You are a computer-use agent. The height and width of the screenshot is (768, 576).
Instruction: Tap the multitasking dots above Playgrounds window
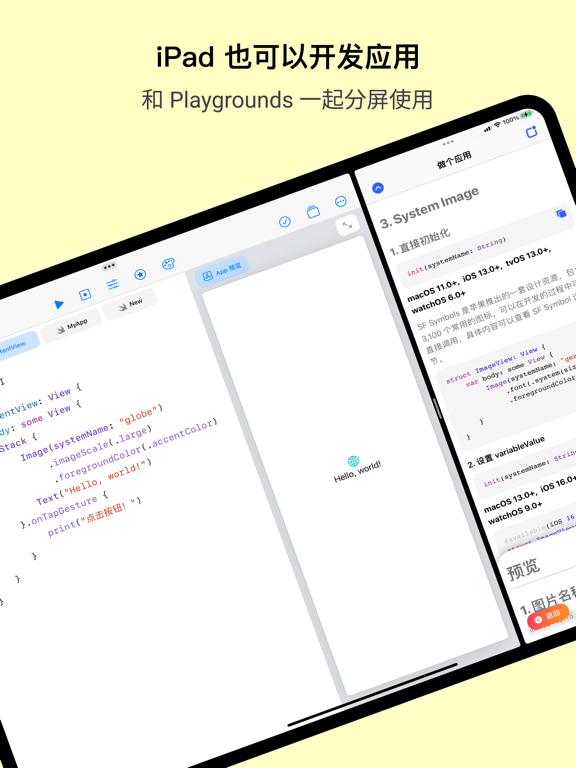coord(109,266)
